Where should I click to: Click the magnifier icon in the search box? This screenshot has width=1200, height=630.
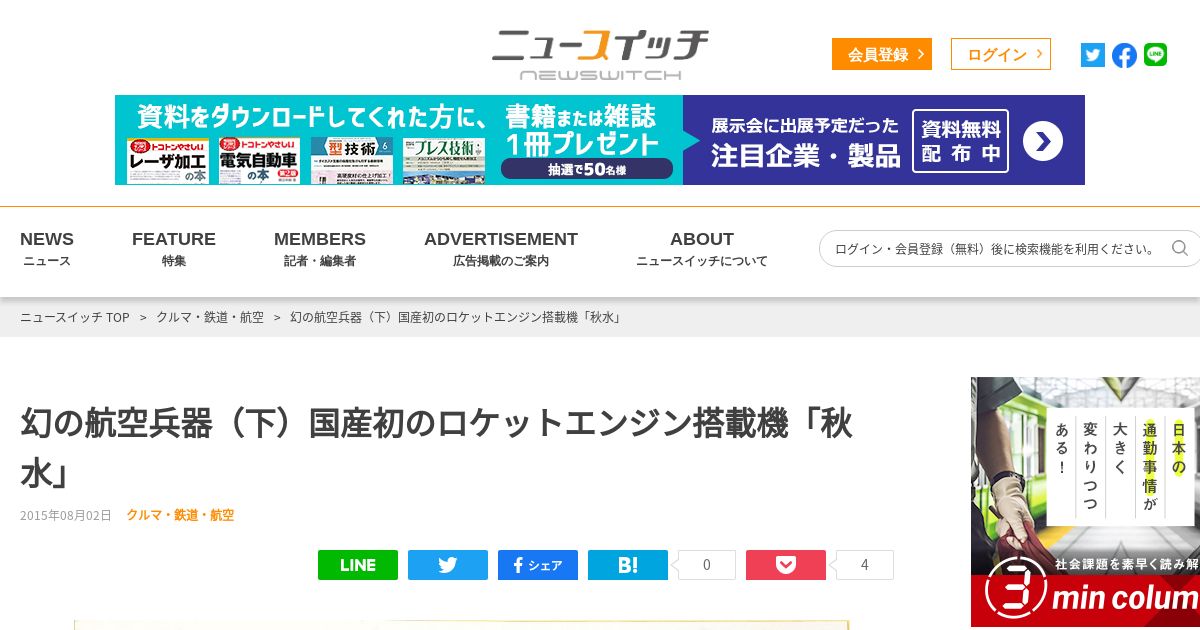tap(1180, 248)
